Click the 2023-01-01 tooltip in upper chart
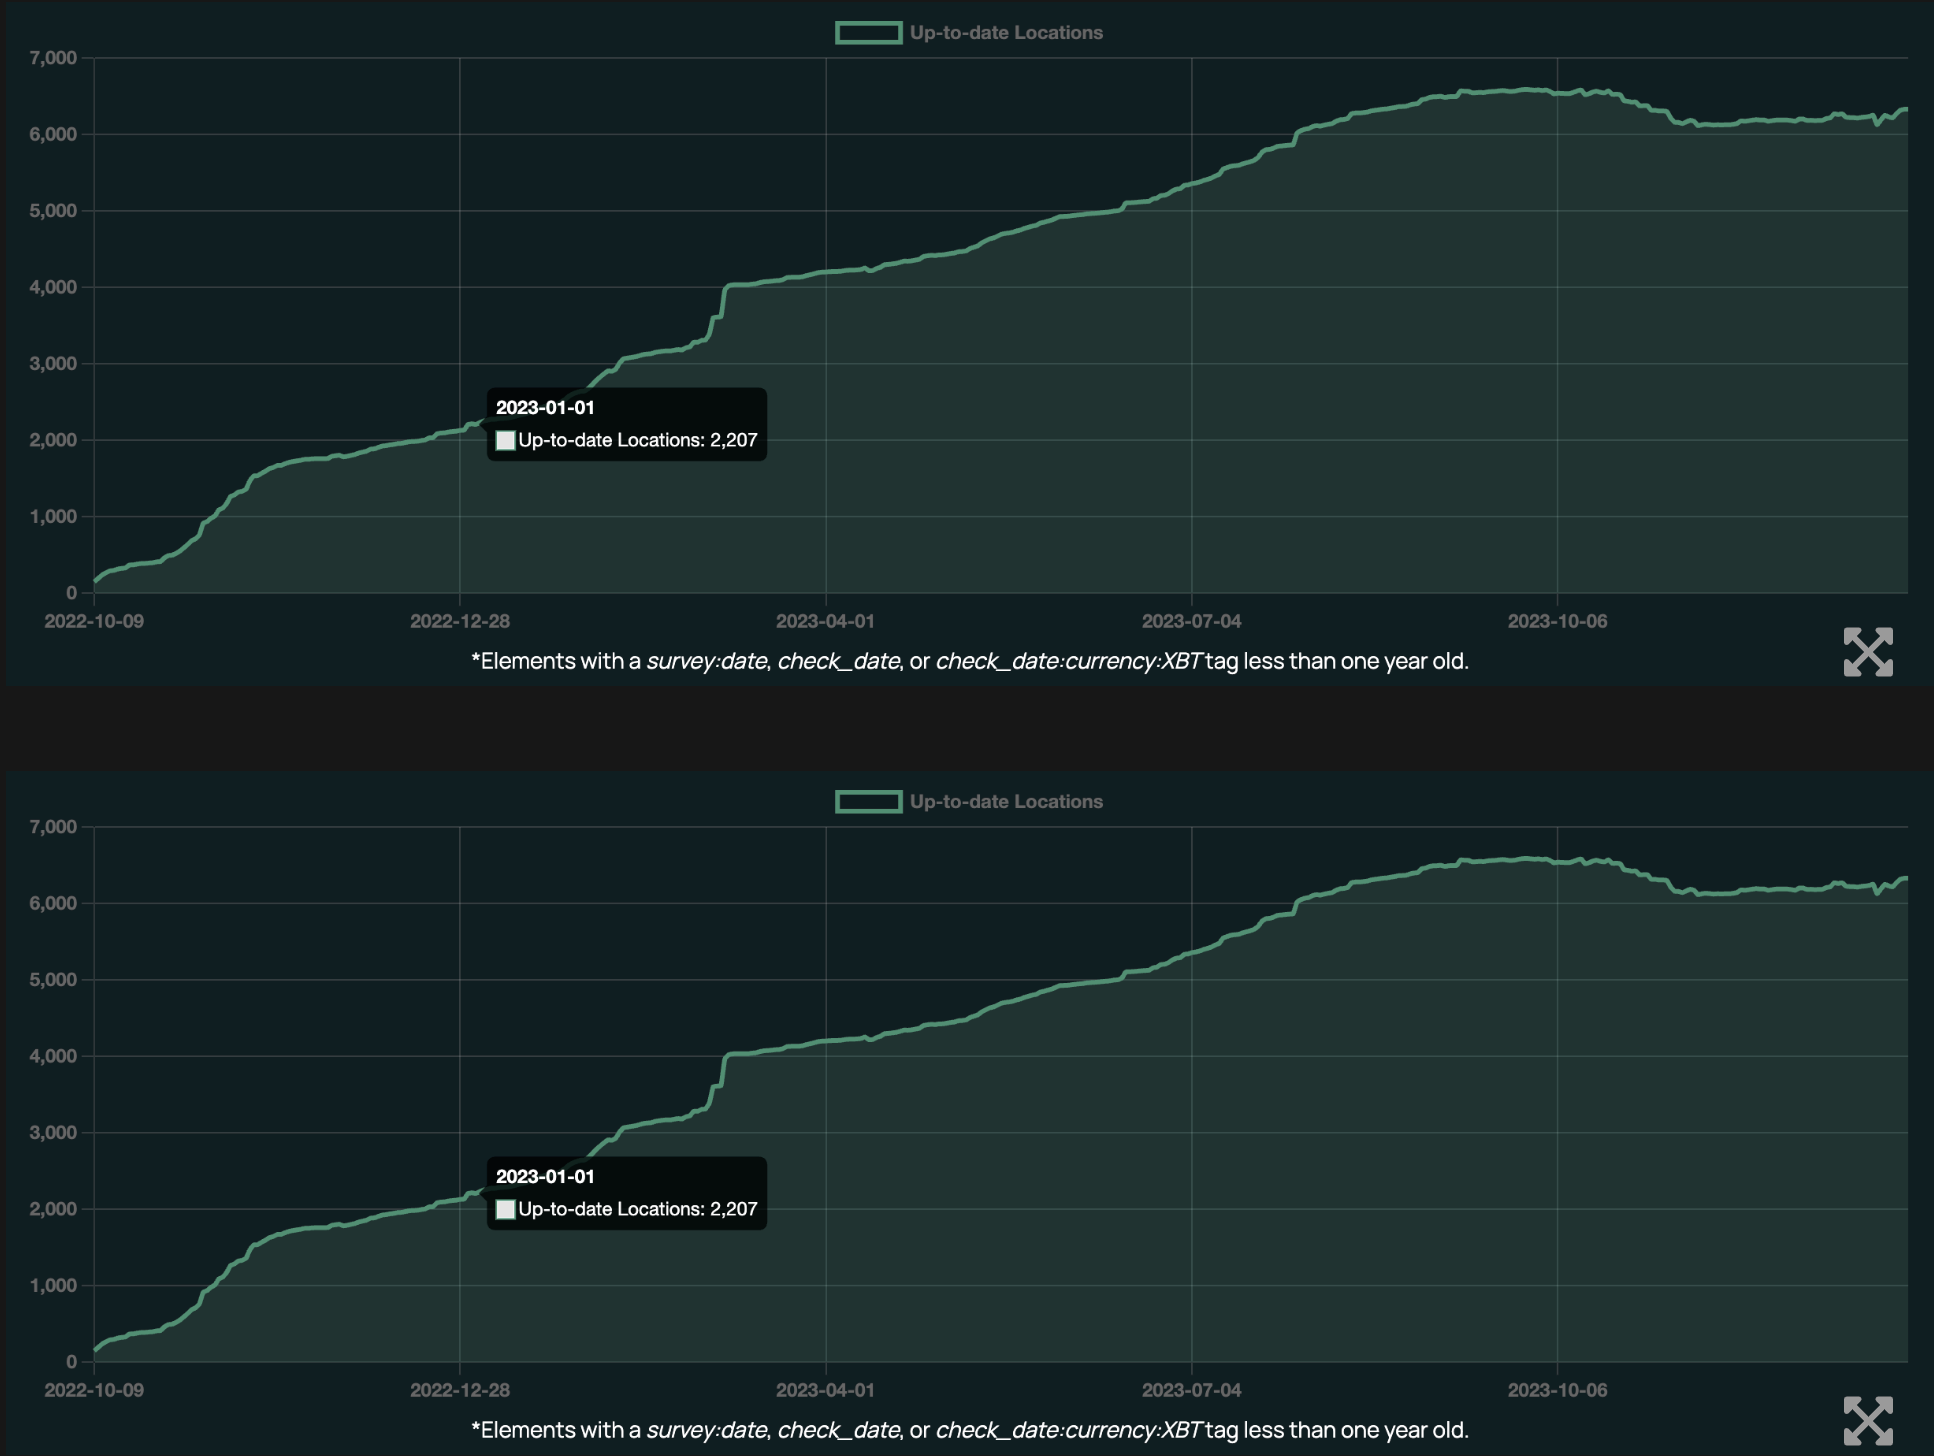The height and width of the screenshot is (1456, 1934). (545, 408)
